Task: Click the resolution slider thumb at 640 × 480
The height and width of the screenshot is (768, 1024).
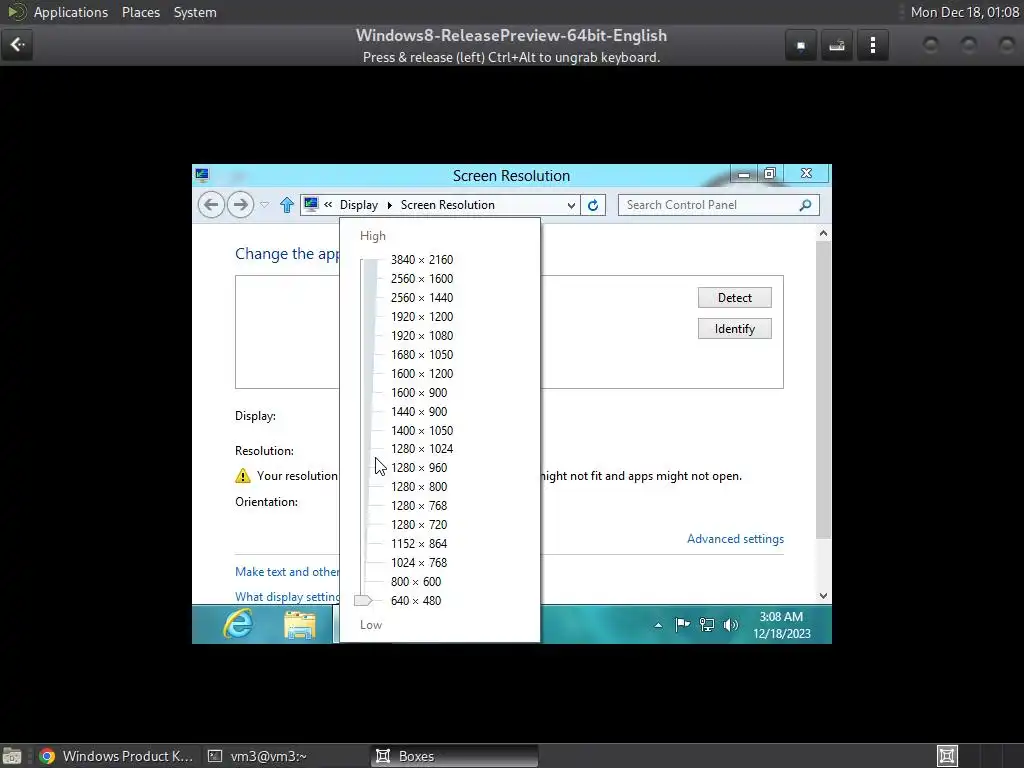Action: 363,600
